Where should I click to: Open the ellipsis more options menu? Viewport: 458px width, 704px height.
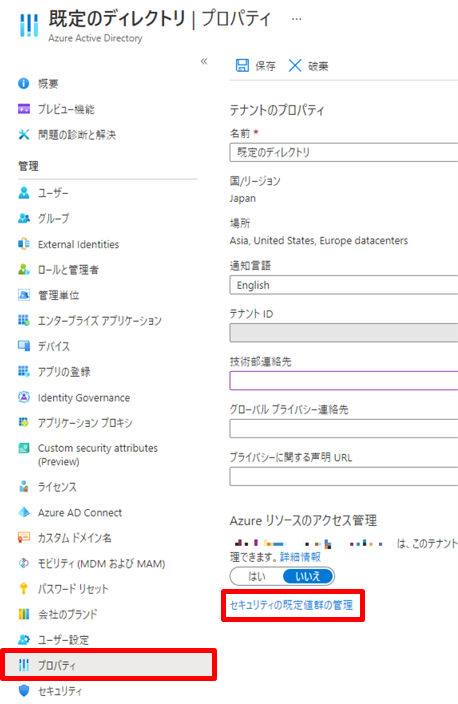point(296,19)
